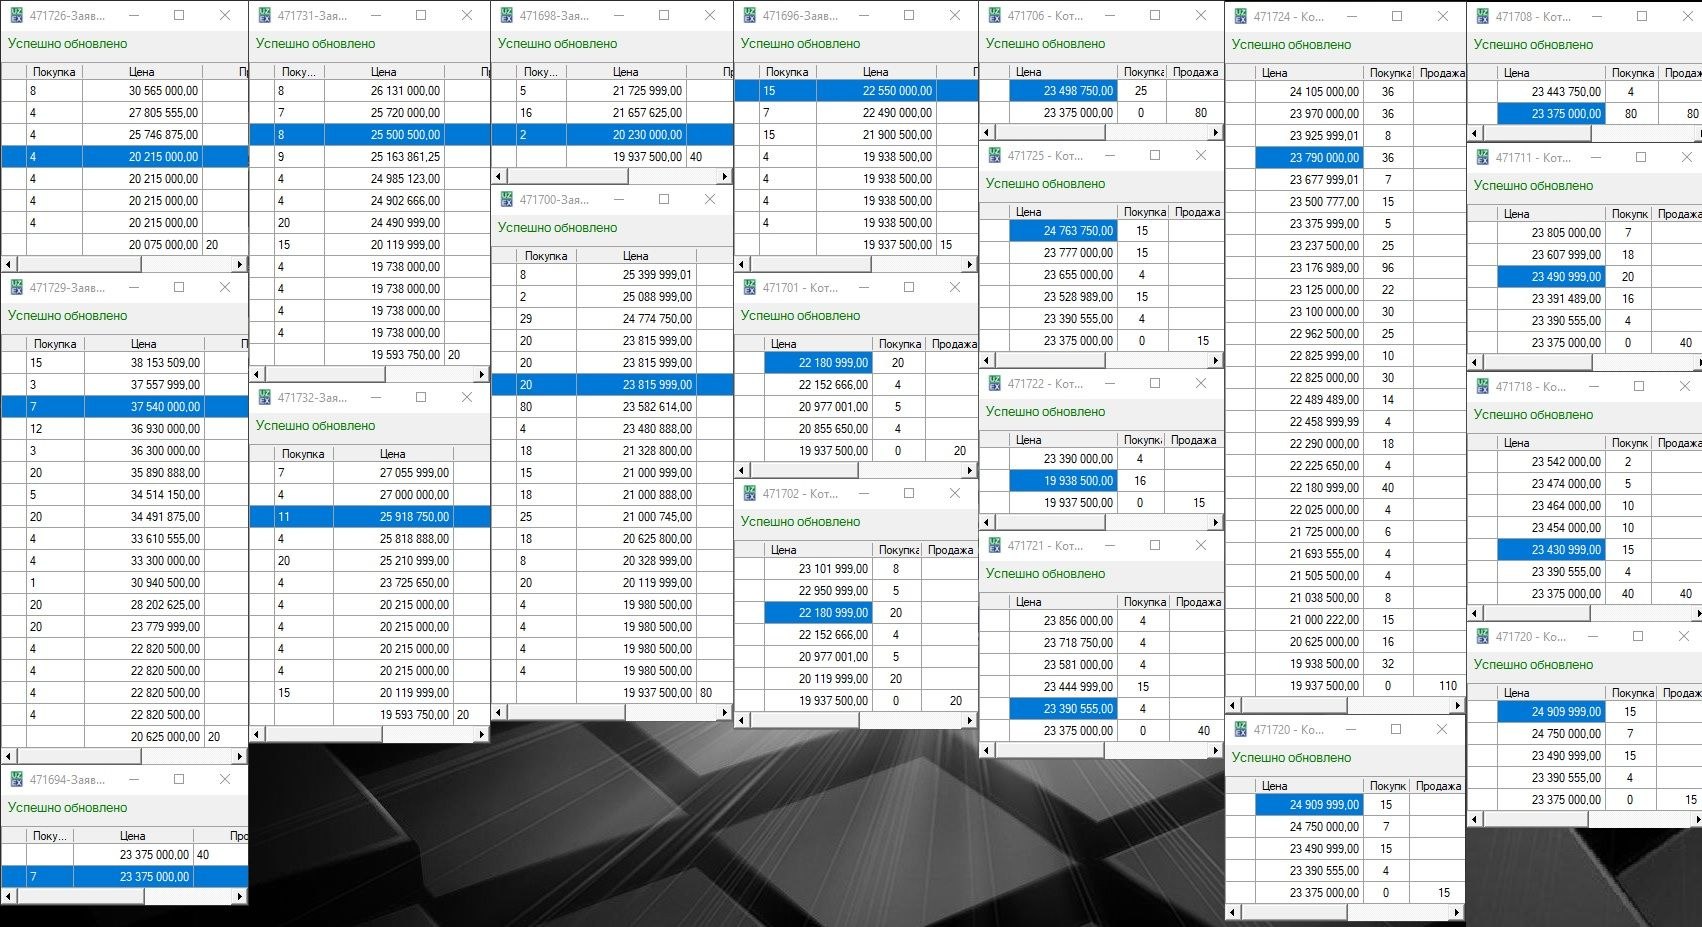Screen dimensions: 1702x927
Task: Click the app icon of window 471694
Action: coord(16,780)
